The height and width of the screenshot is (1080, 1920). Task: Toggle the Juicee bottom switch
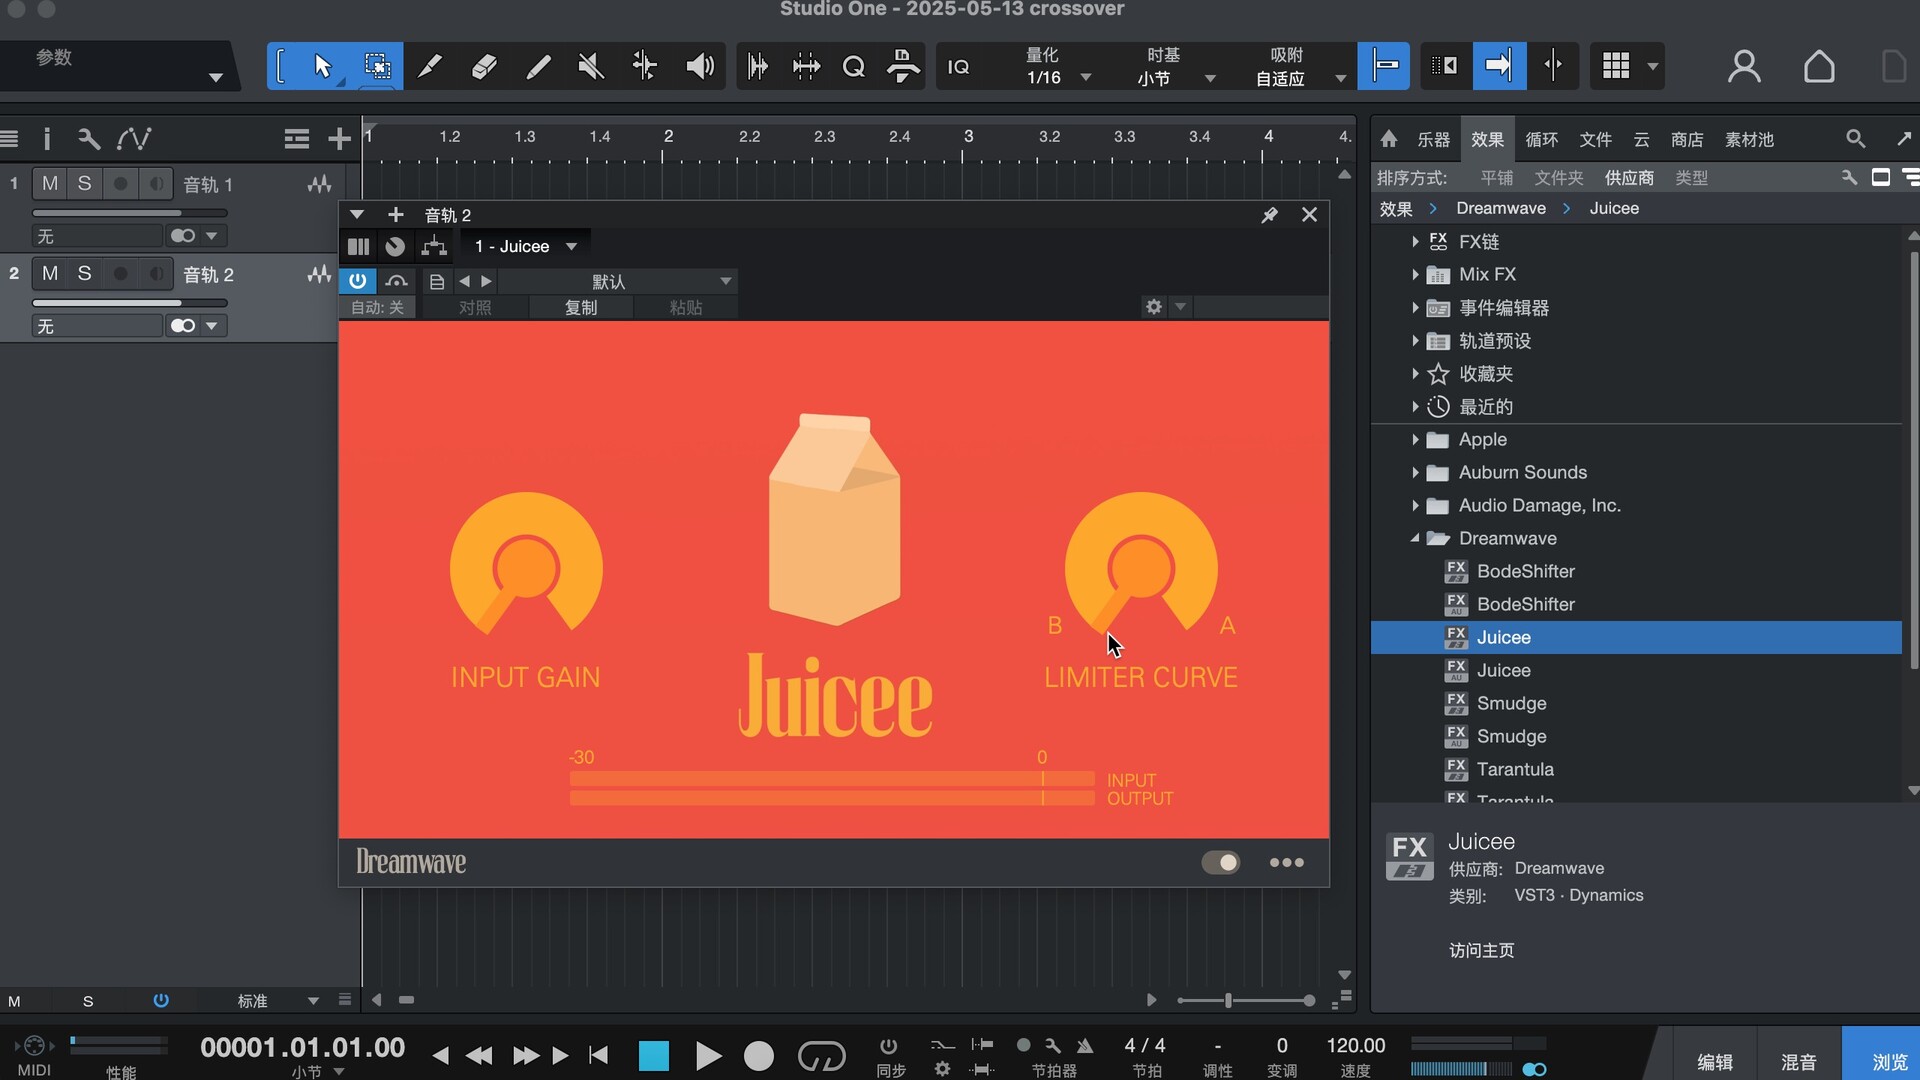click(x=1220, y=862)
